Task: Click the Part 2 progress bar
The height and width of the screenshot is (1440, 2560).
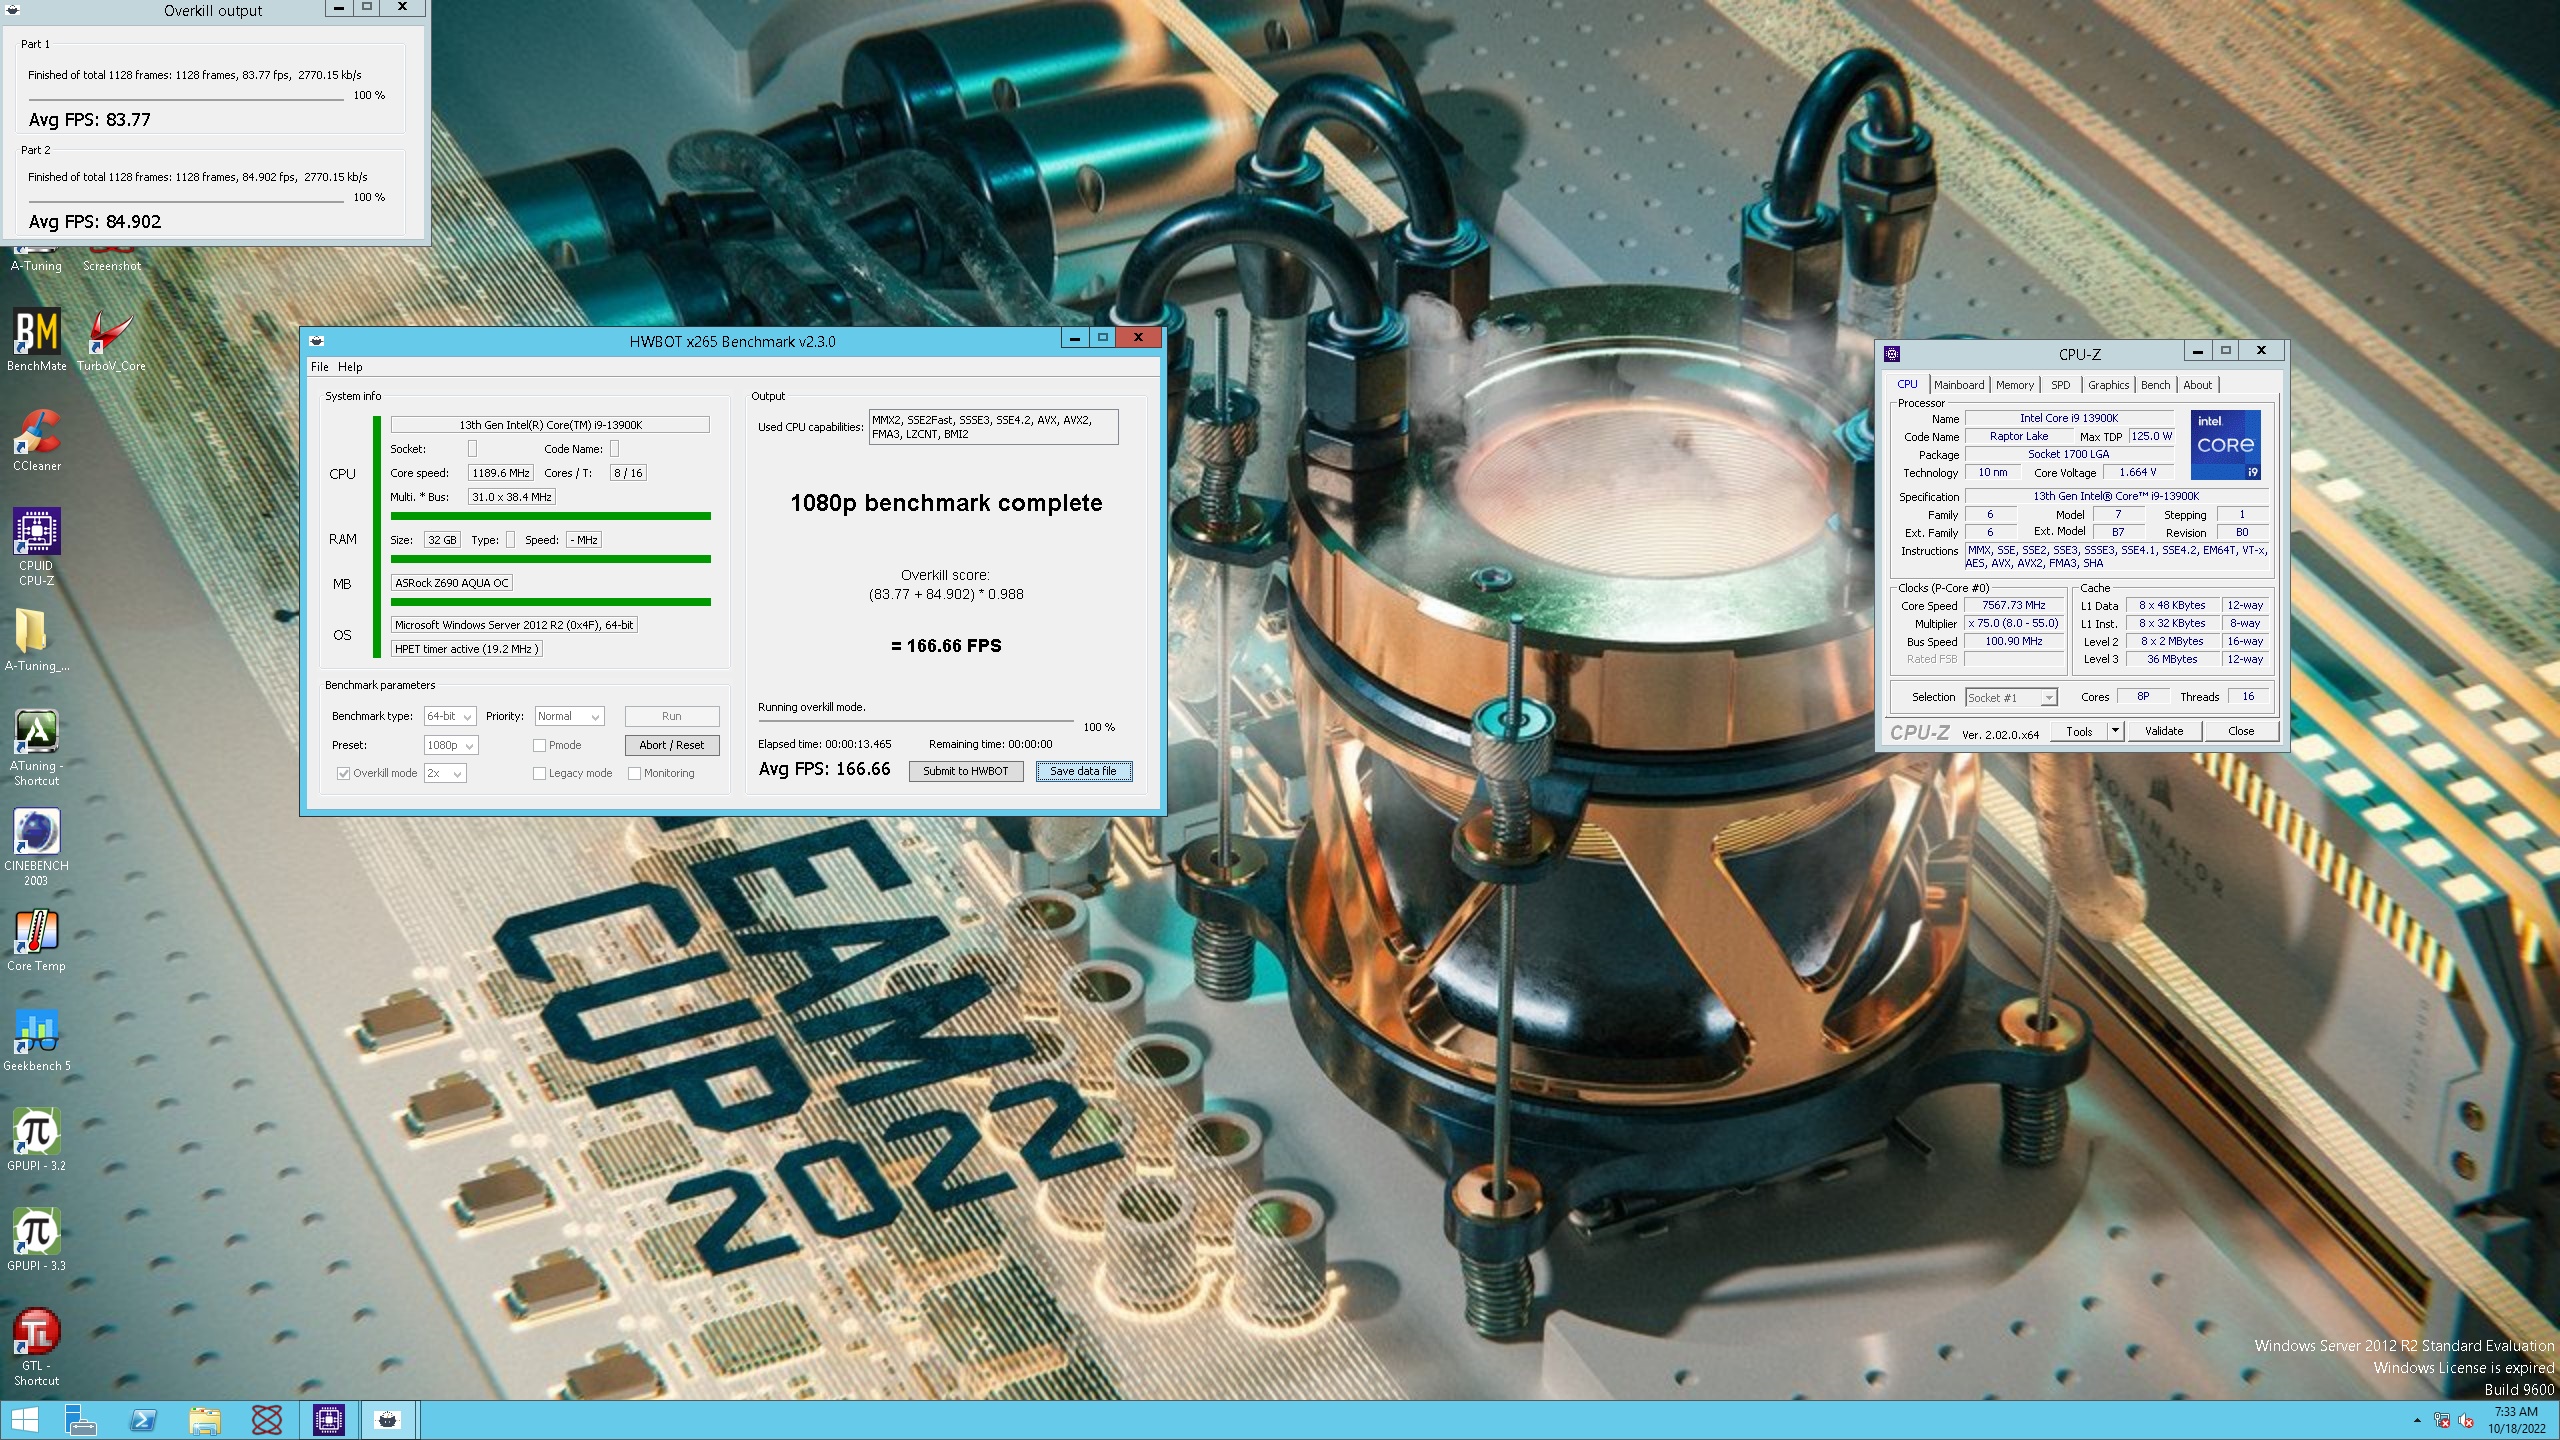Action: pyautogui.click(x=186, y=202)
